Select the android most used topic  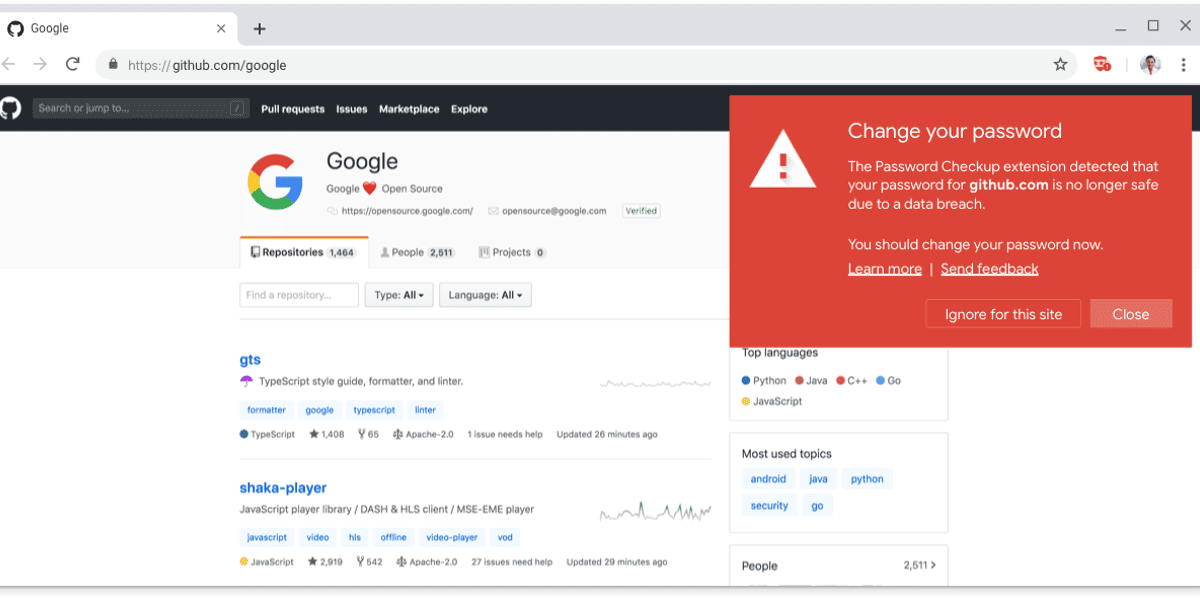pyautogui.click(x=769, y=479)
